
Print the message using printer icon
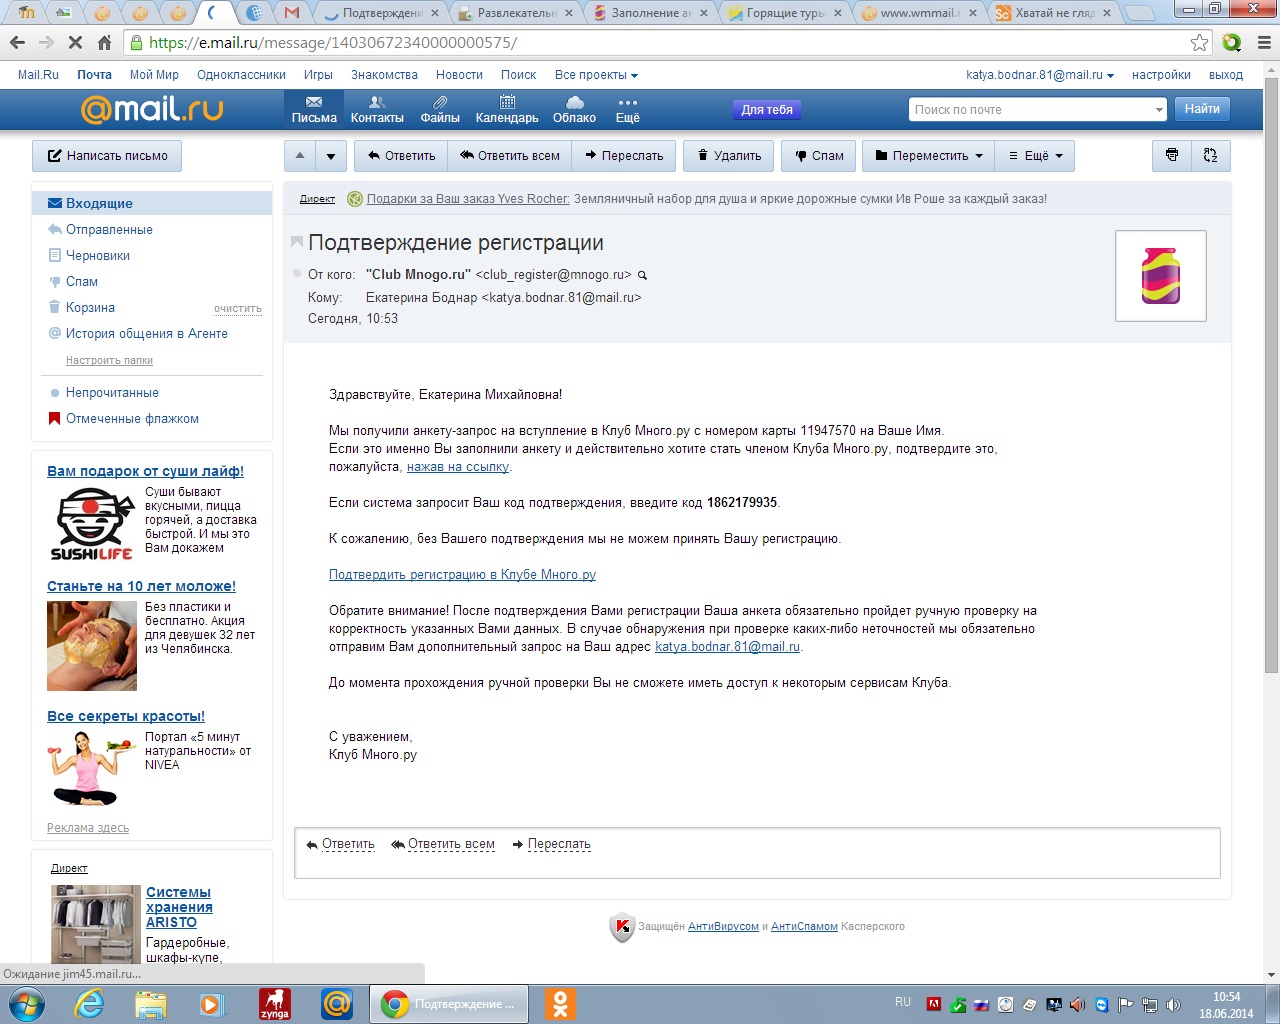(1172, 155)
